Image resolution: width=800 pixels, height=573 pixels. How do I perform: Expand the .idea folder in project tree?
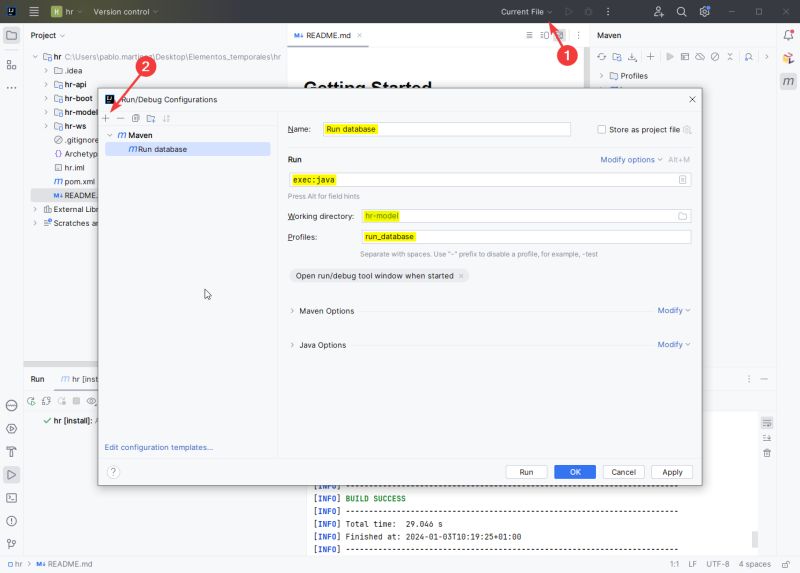[45, 70]
